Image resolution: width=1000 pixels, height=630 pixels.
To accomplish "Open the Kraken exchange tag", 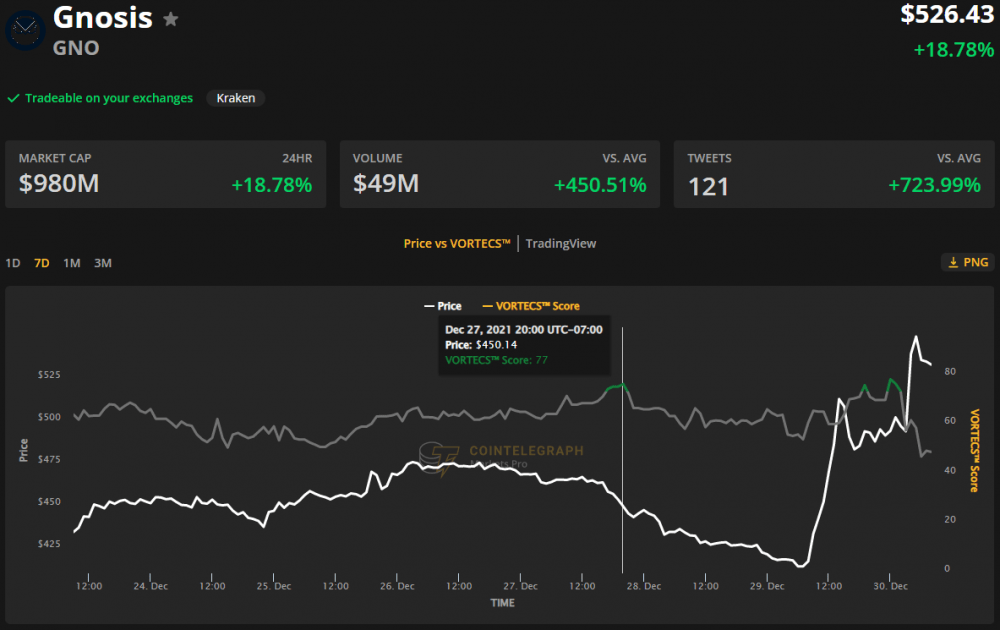I will pyautogui.click(x=235, y=98).
